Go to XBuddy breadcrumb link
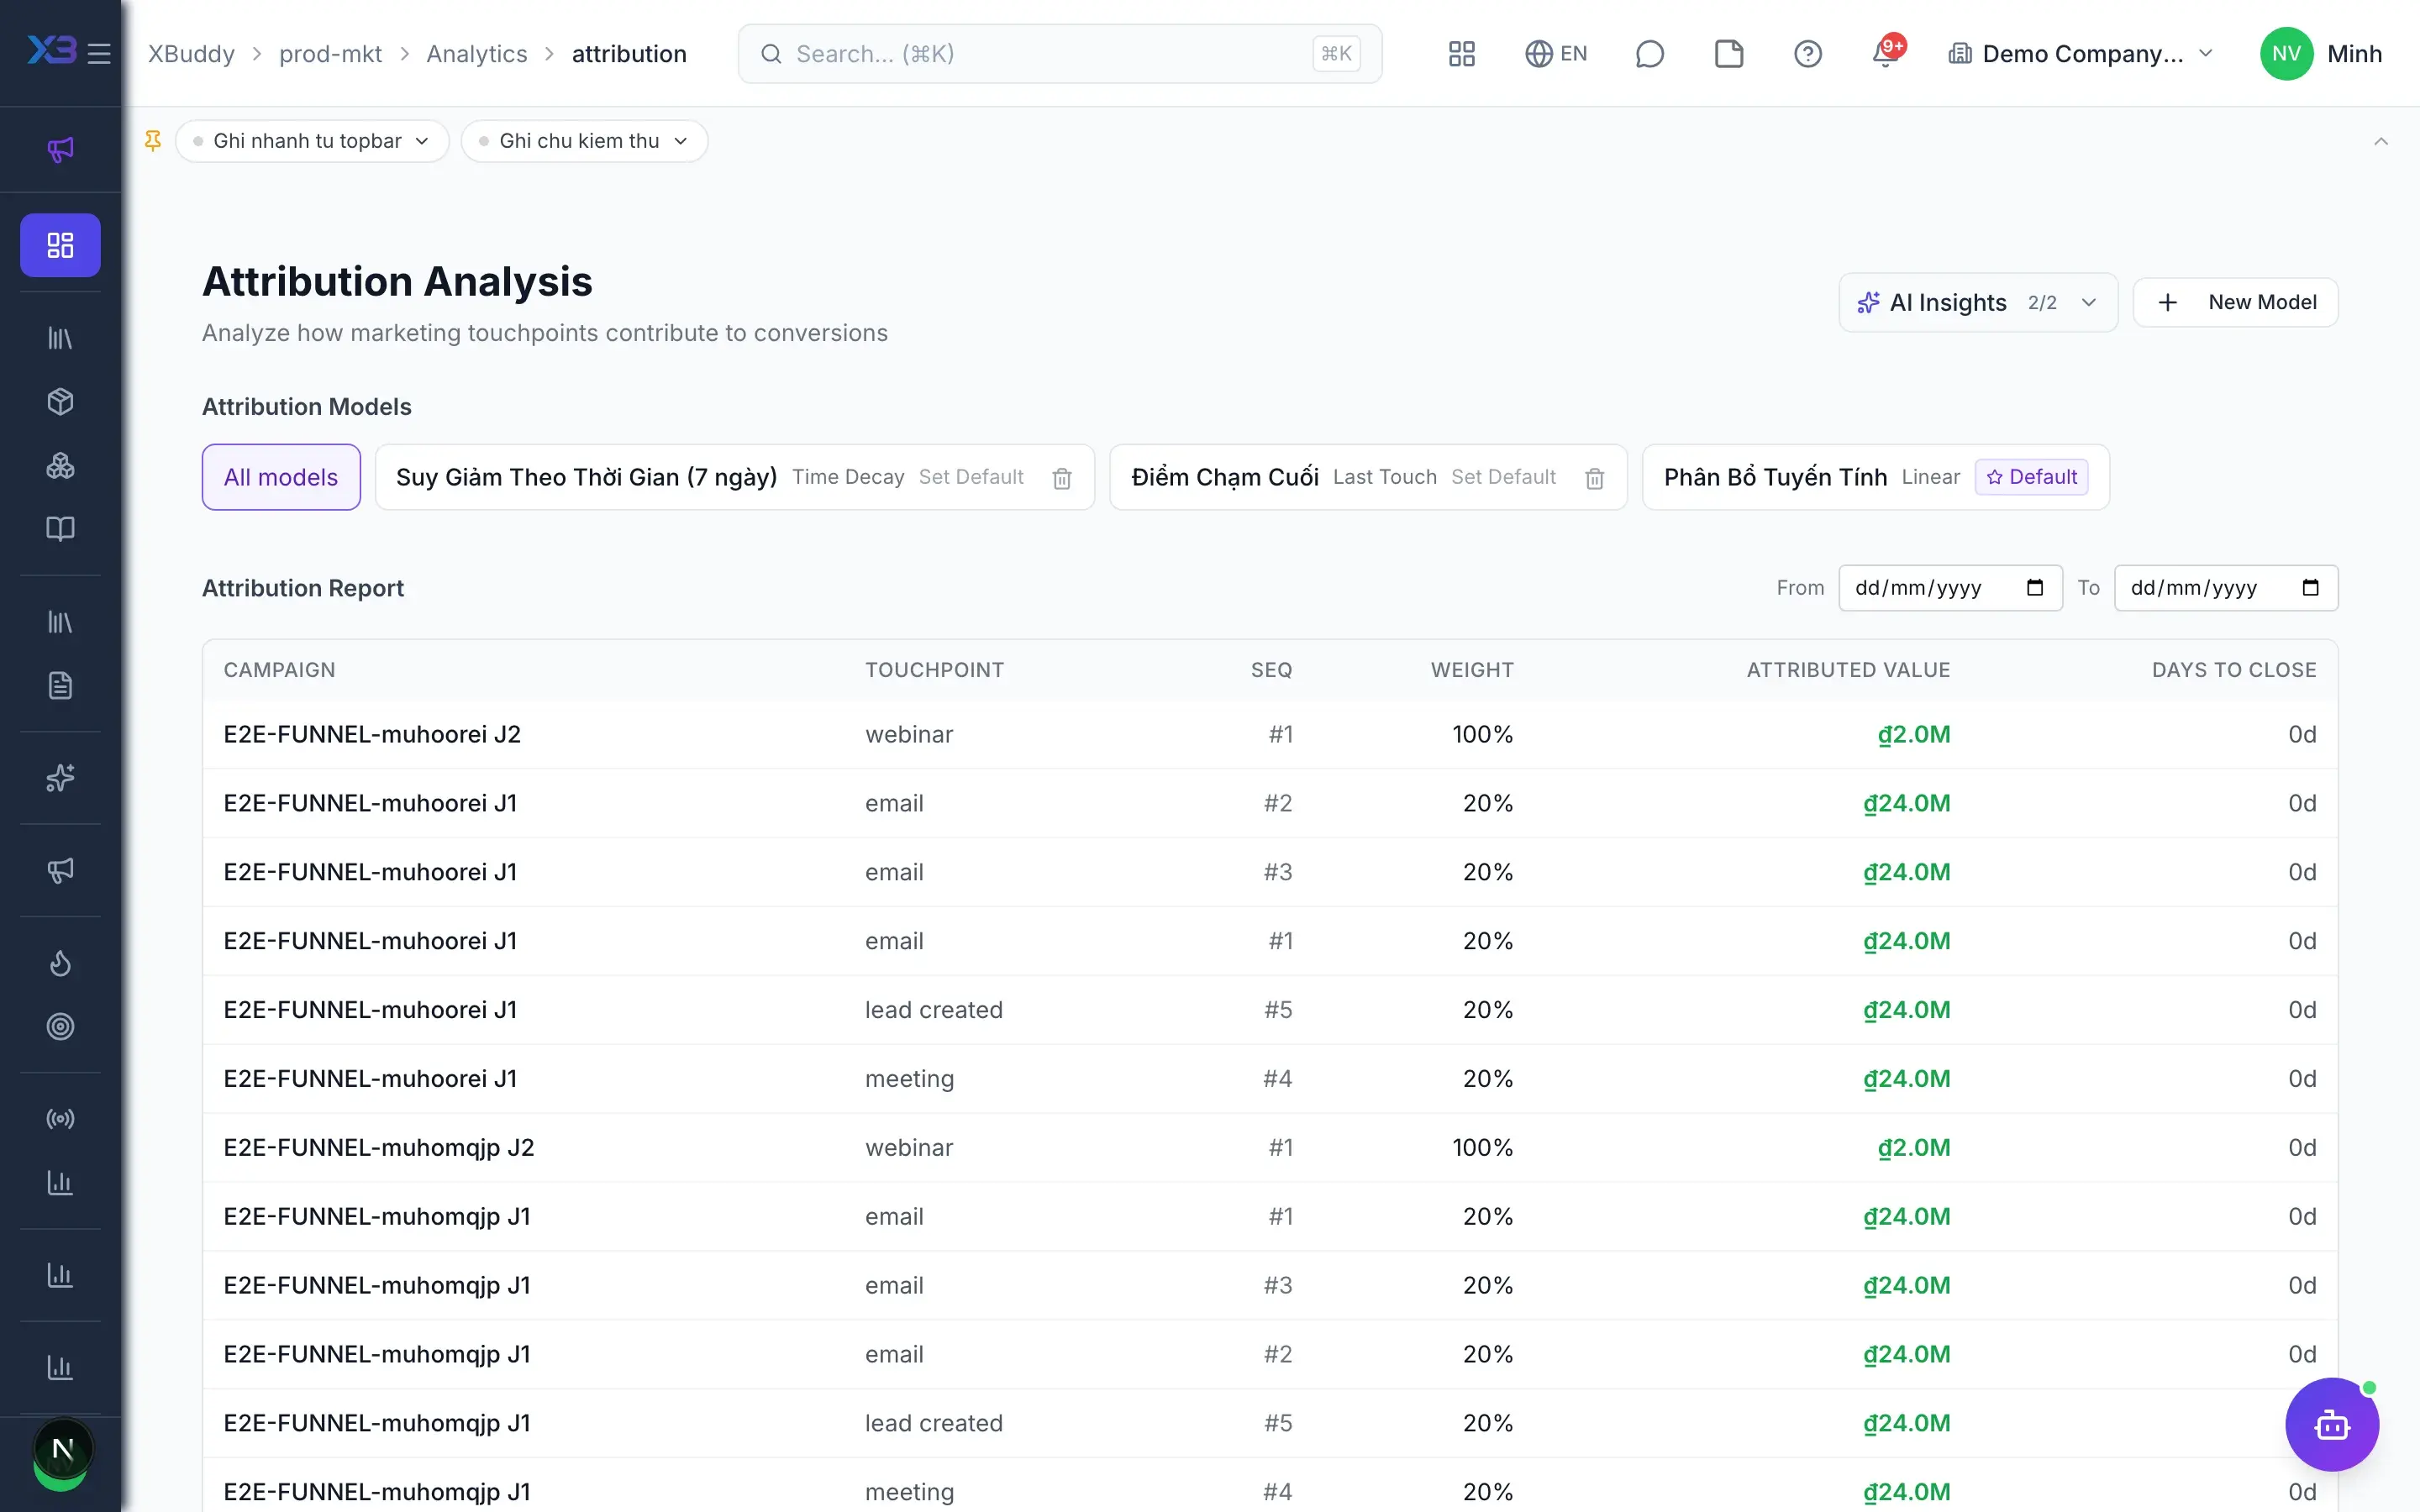The width and height of the screenshot is (2420, 1512). (x=192, y=53)
